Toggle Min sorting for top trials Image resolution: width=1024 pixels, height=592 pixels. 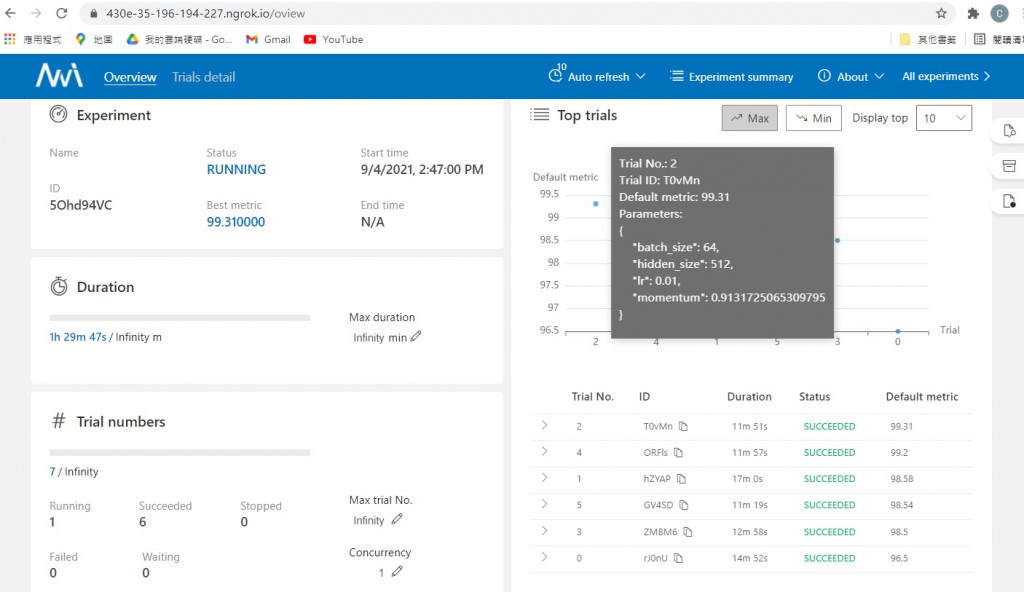[813, 118]
